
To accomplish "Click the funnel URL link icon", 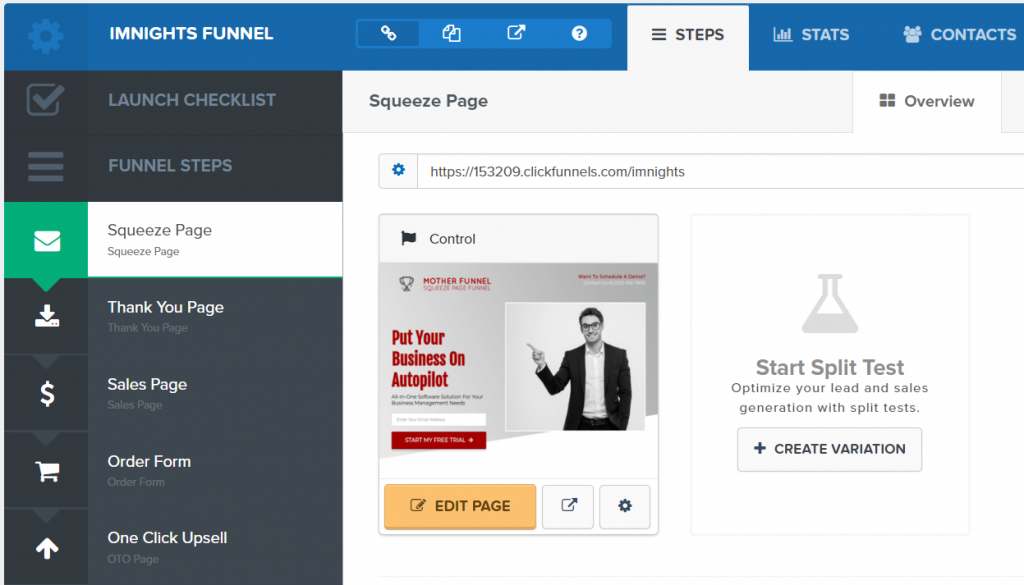I will (x=388, y=33).
